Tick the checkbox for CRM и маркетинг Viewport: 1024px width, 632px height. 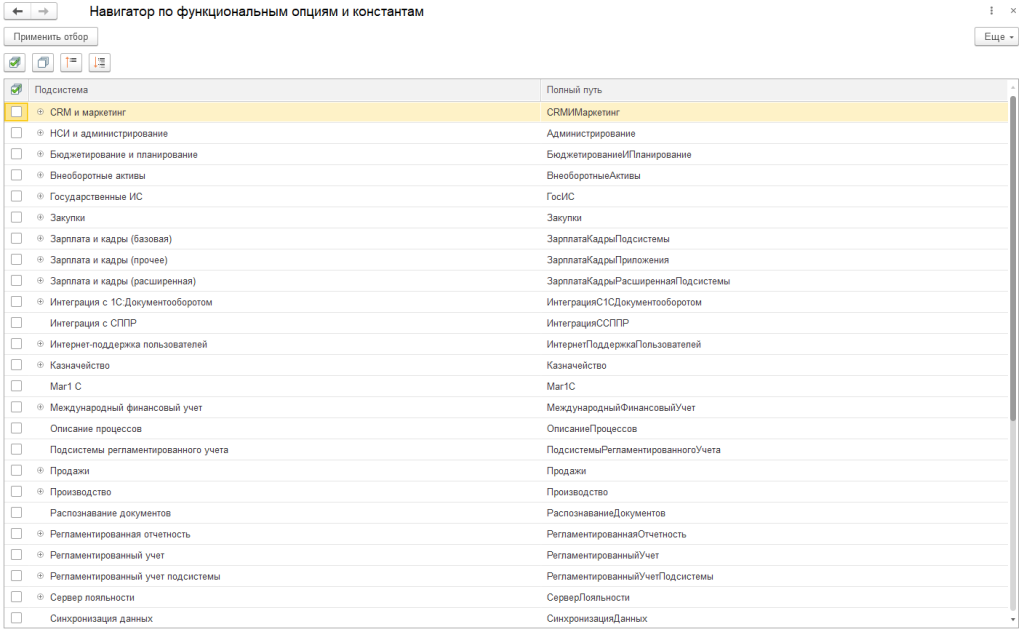(16, 112)
